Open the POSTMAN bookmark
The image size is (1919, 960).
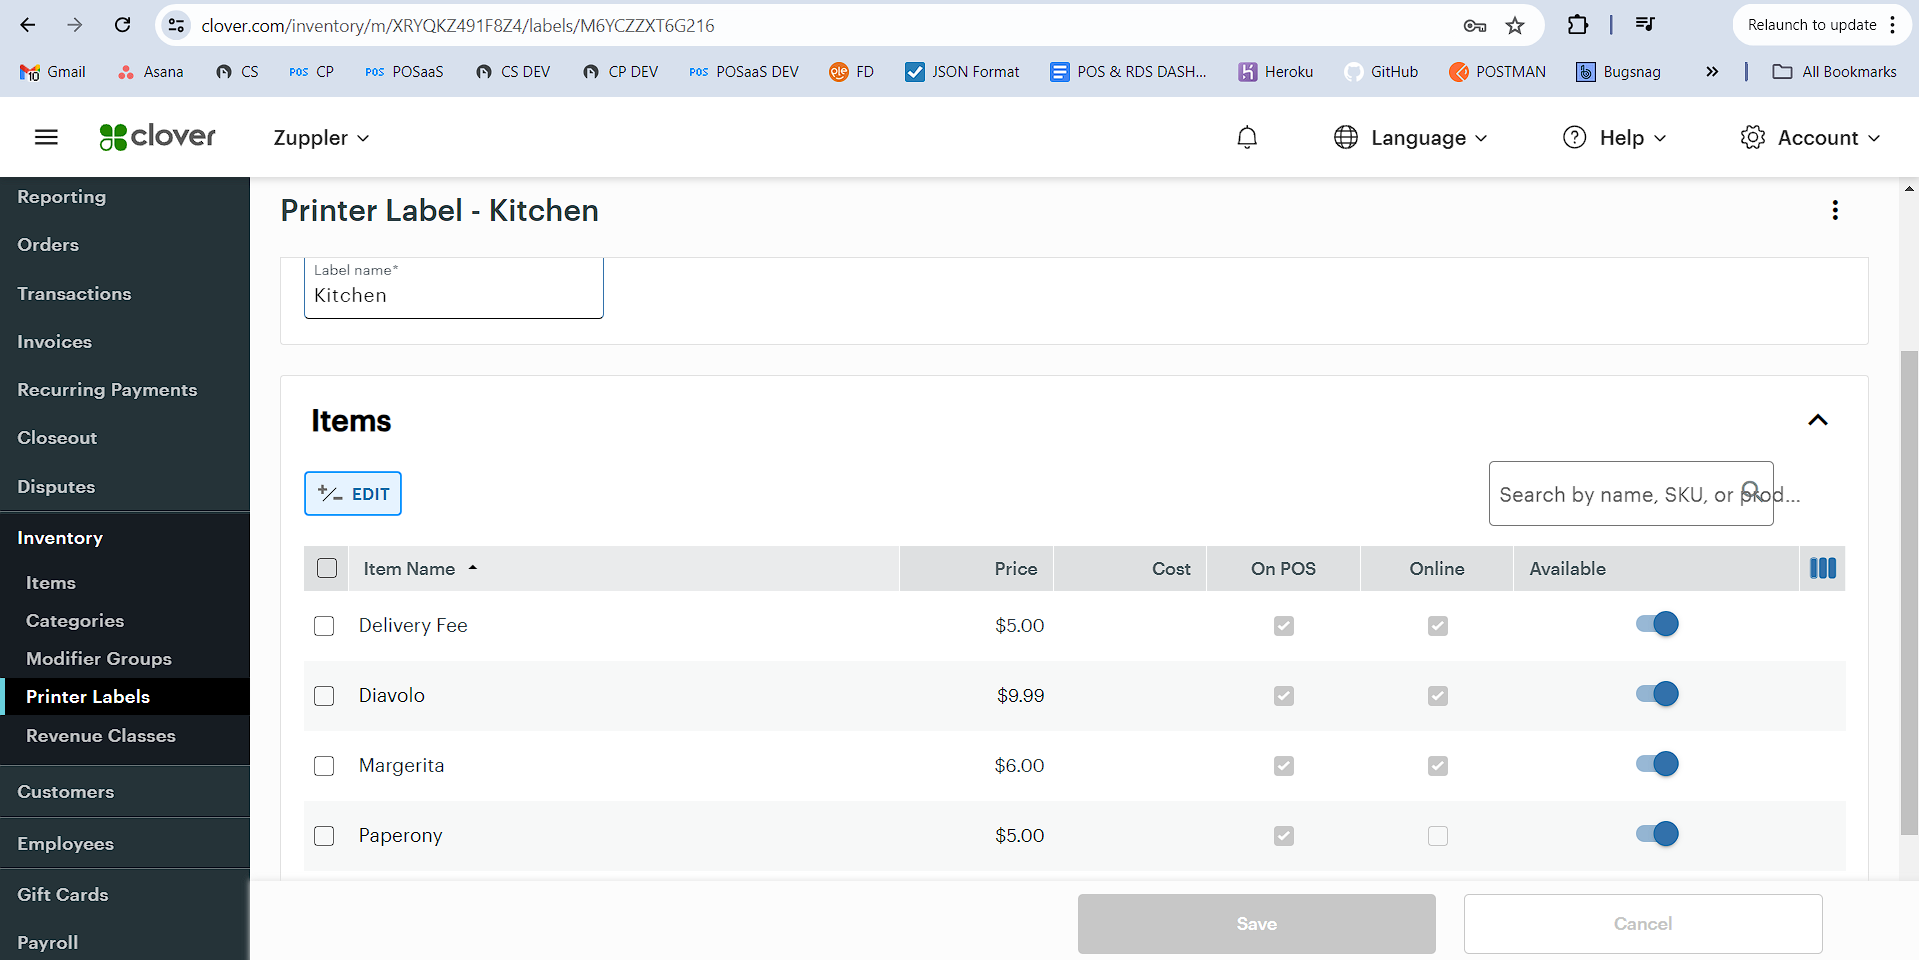pos(1497,72)
